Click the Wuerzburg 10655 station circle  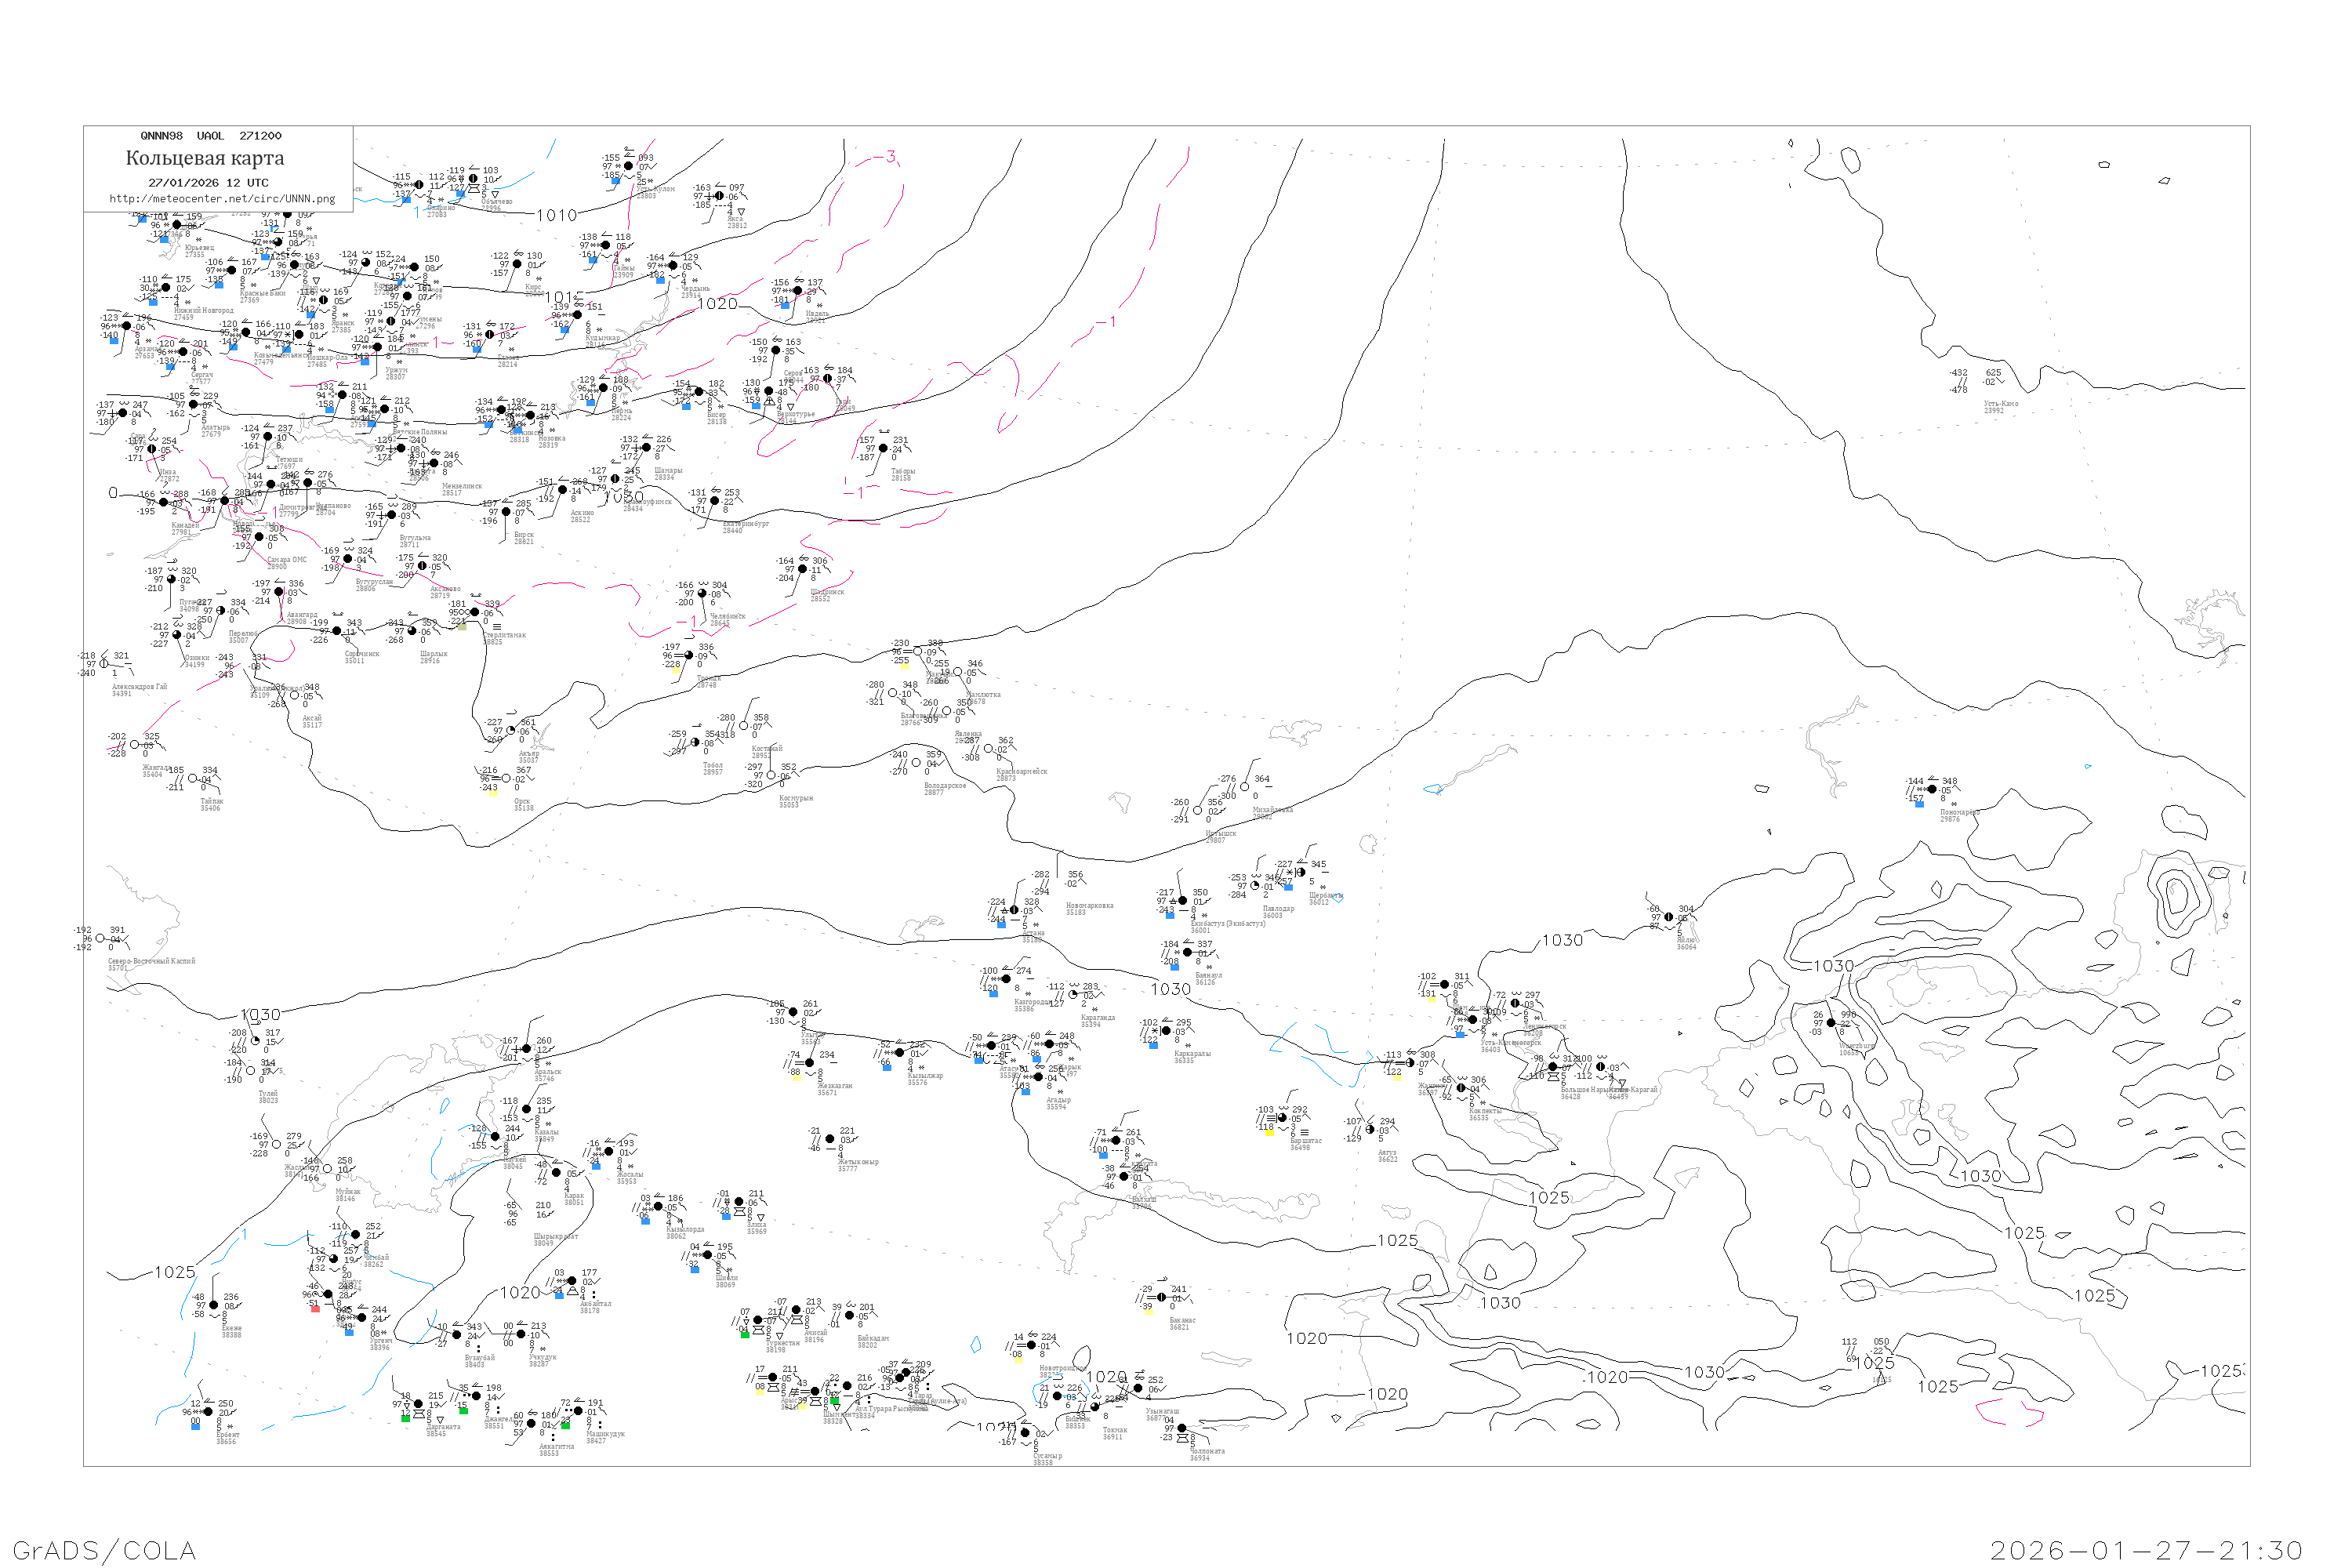pos(1831,1023)
